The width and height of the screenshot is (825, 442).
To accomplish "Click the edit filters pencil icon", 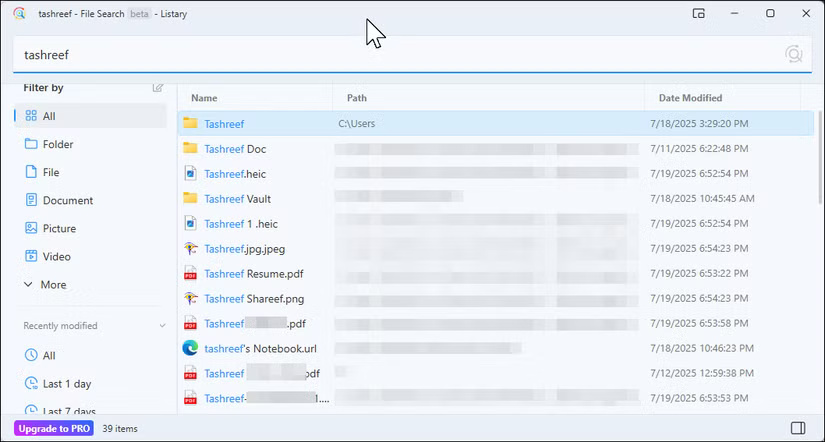I will pos(158,88).
